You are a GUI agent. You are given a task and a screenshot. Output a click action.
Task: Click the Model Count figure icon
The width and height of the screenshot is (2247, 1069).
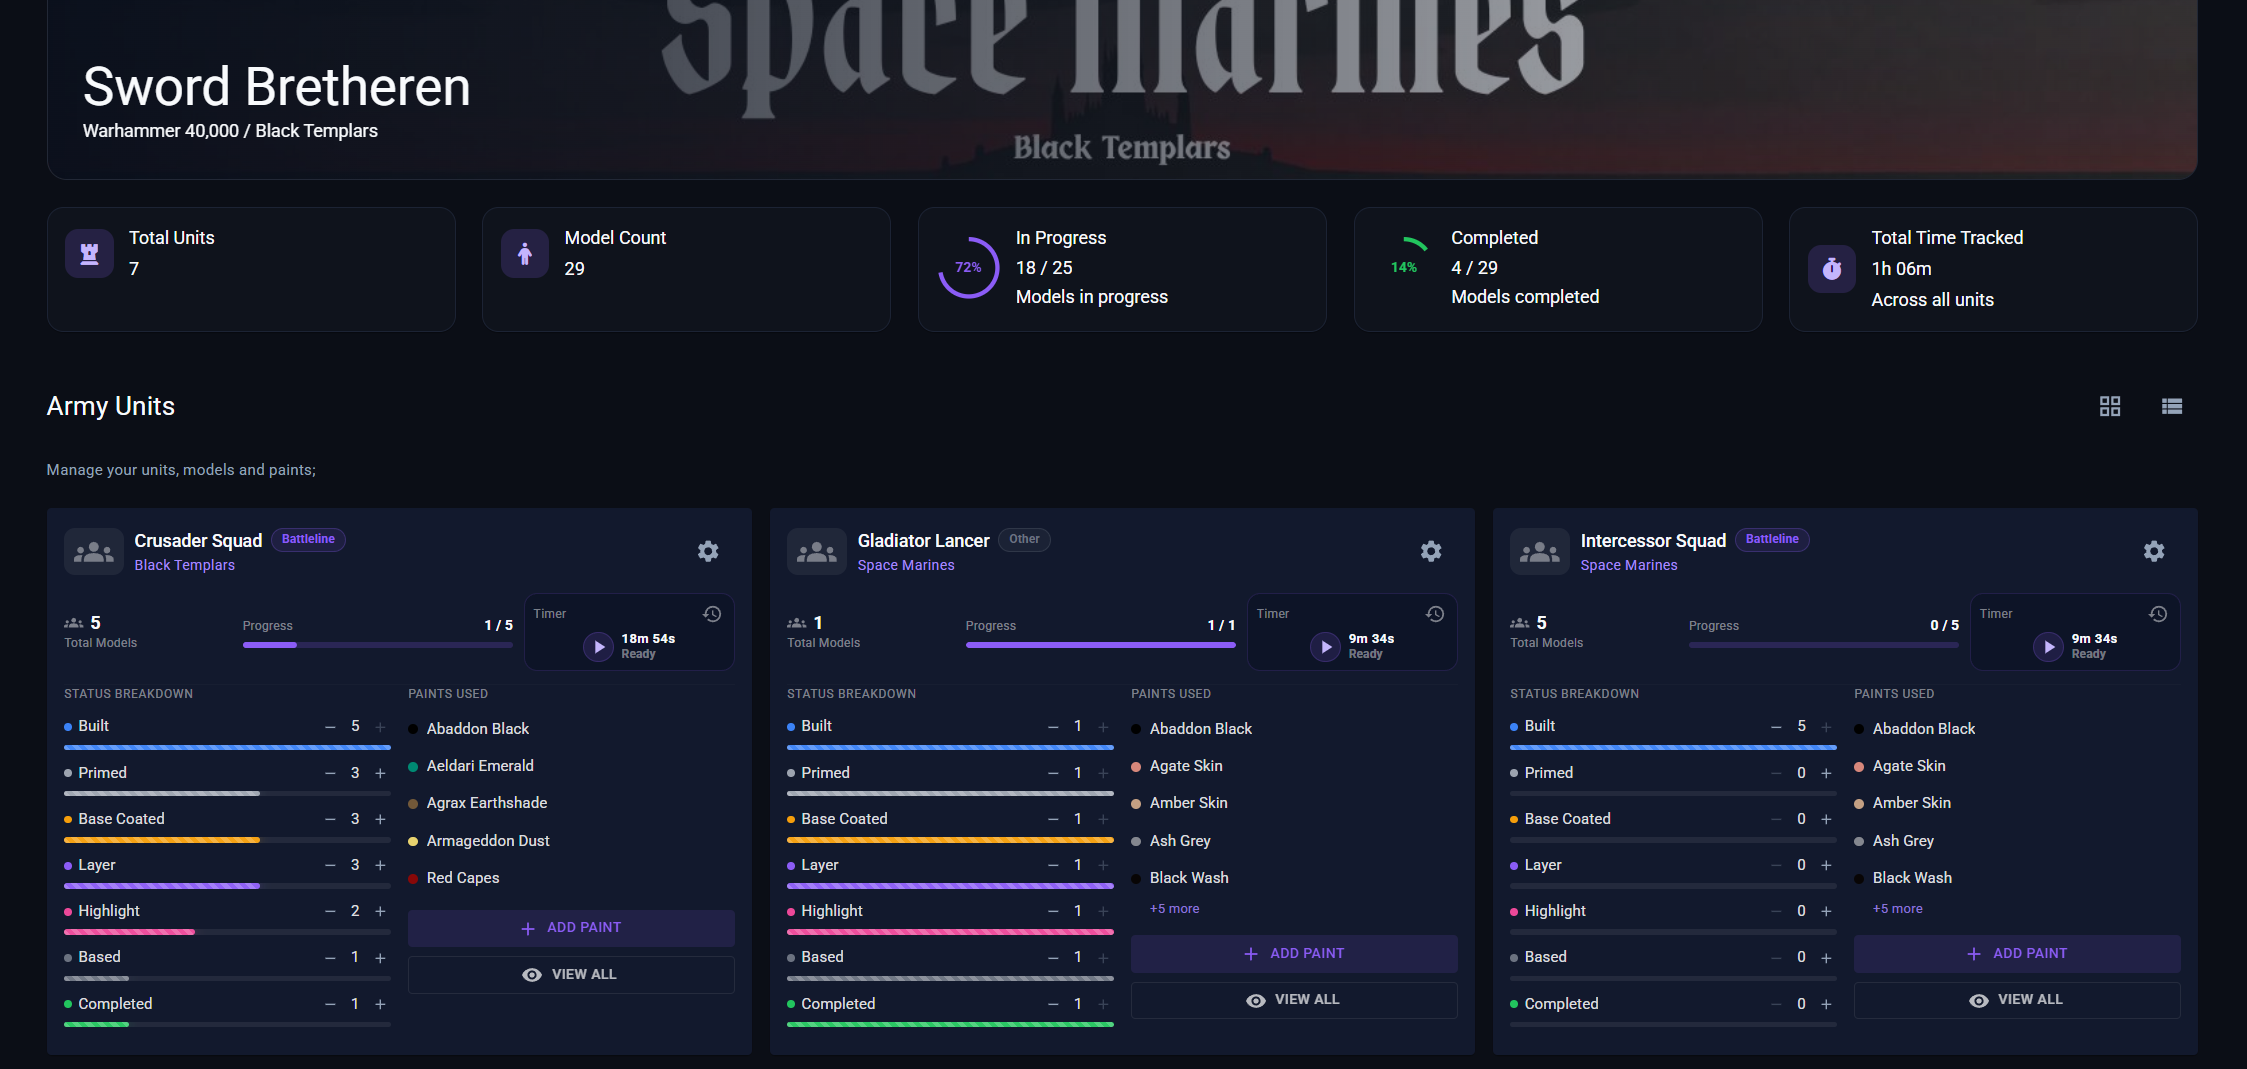pos(525,254)
